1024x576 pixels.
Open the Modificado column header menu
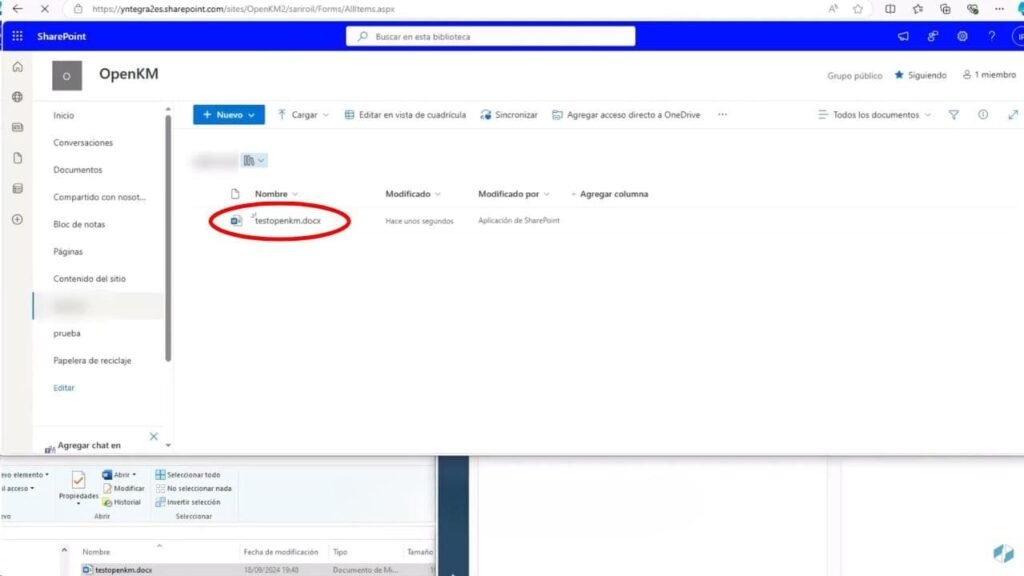click(413, 194)
